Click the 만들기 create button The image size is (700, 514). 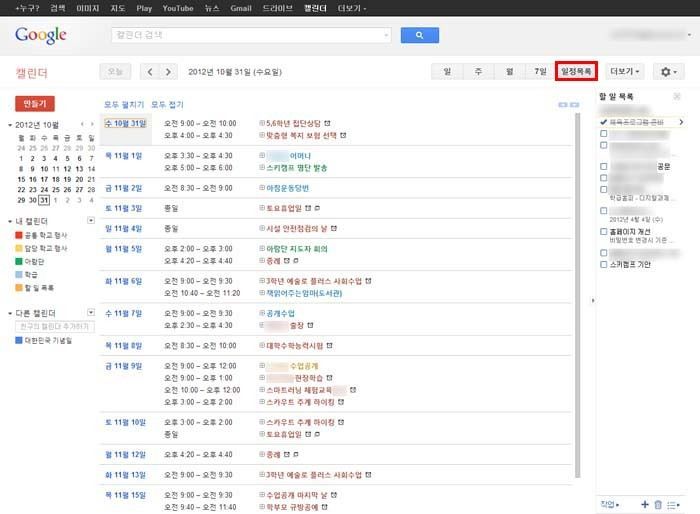point(35,104)
